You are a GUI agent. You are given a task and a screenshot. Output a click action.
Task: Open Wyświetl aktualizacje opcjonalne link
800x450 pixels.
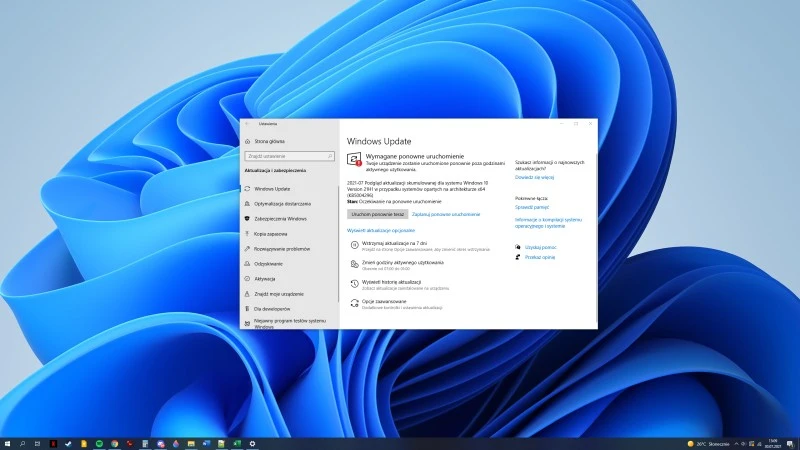point(381,231)
